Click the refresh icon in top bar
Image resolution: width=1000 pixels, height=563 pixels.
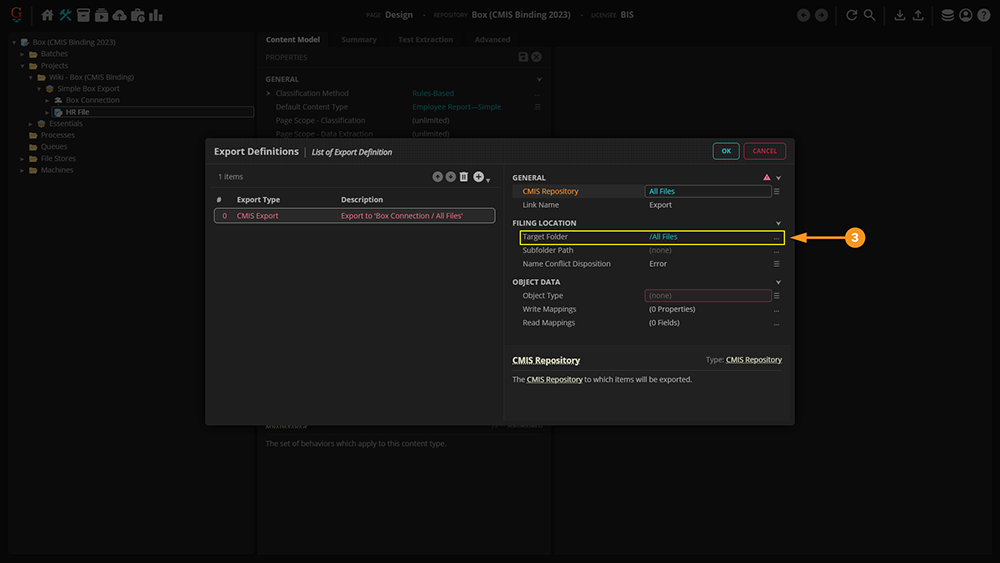[851, 15]
